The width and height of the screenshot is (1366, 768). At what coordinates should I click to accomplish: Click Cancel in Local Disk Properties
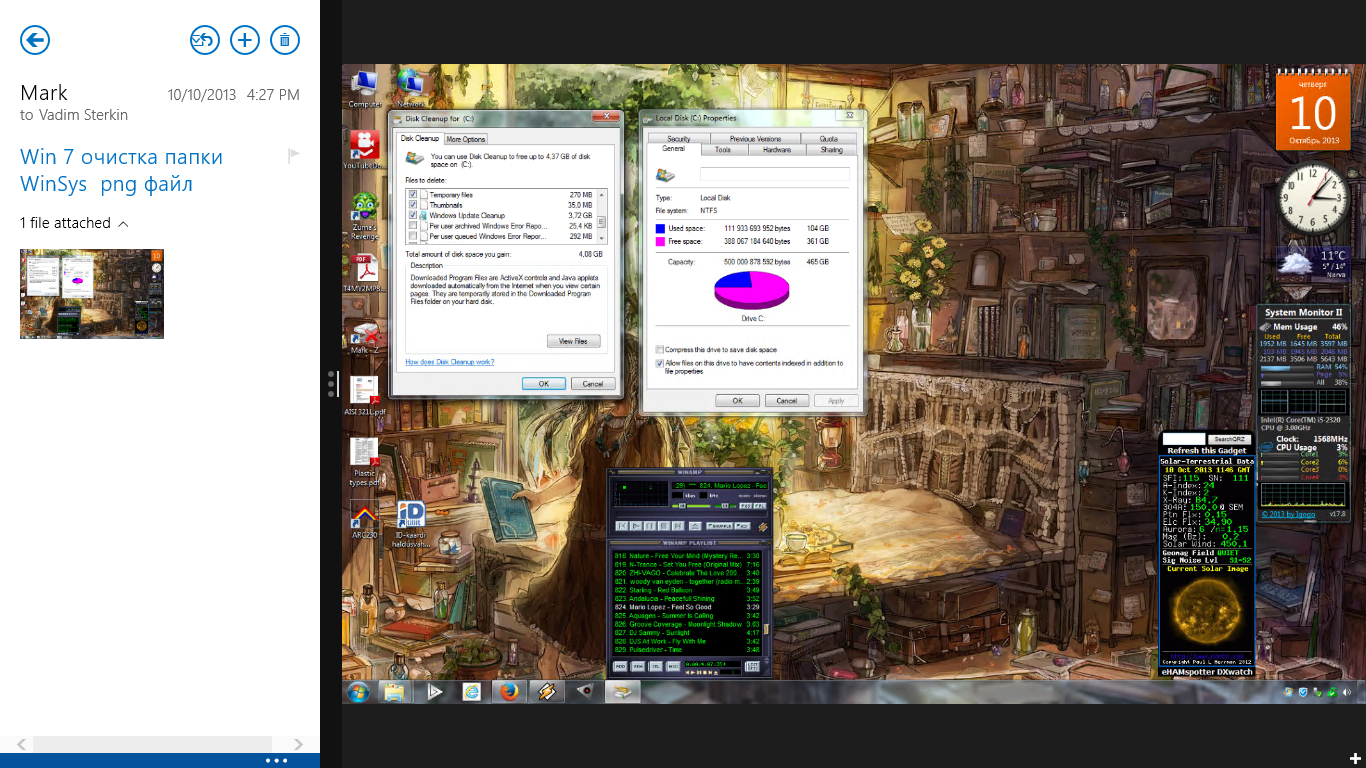[787, 400]
